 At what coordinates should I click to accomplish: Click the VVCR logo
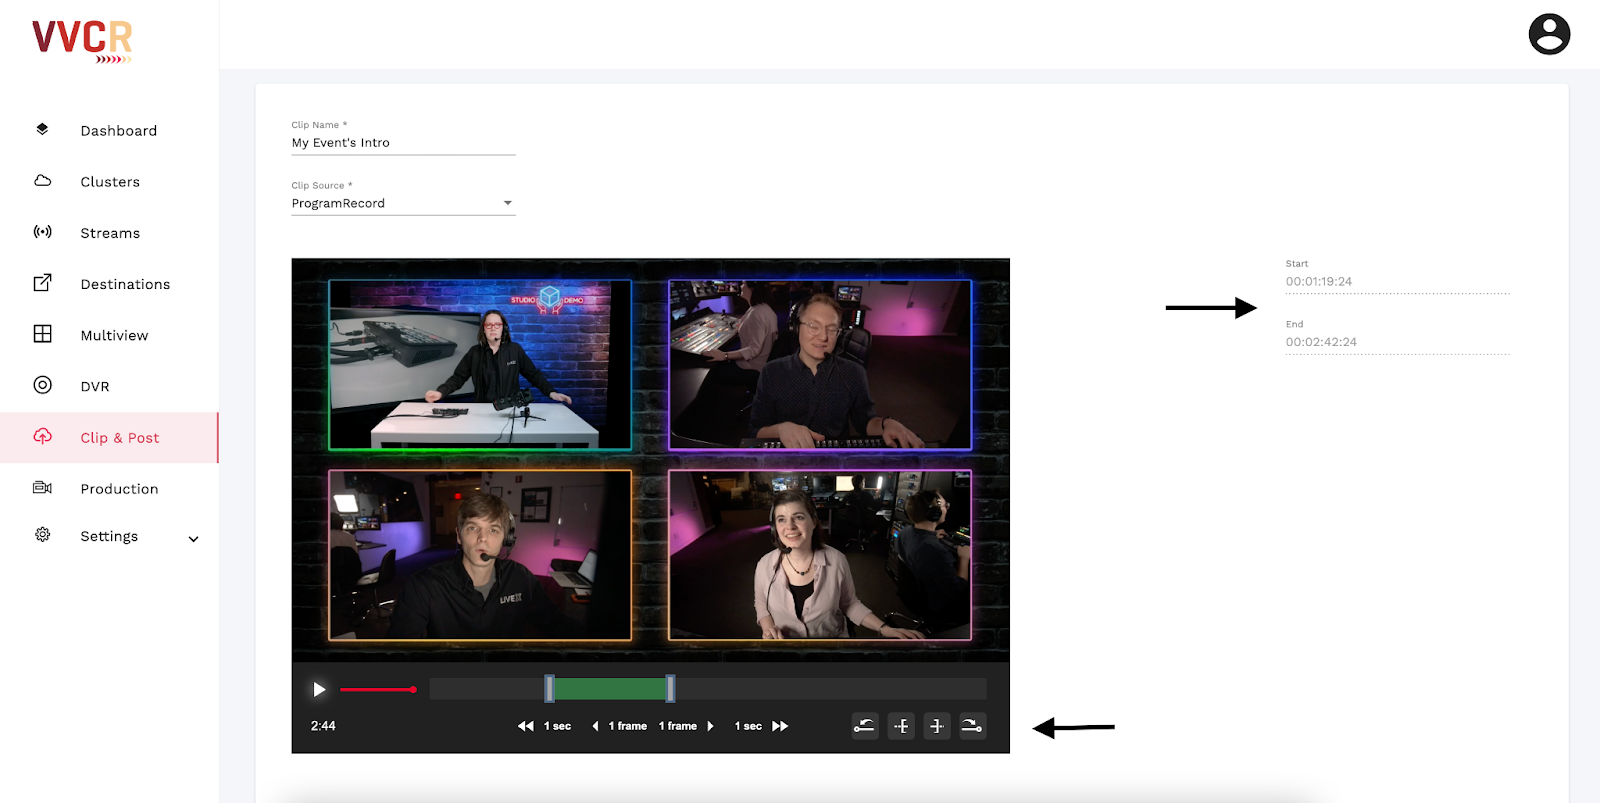click(82, 41)
